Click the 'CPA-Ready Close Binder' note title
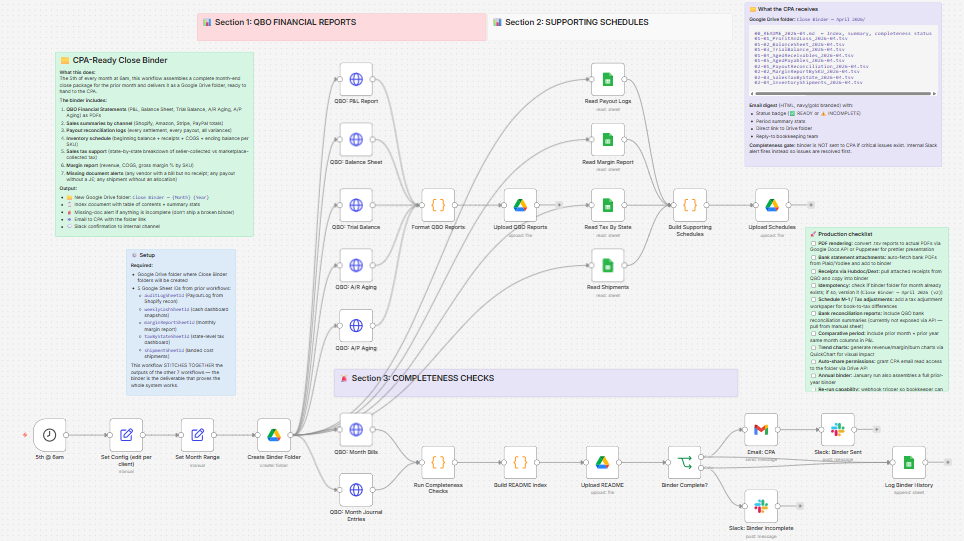This screenshot has width=964, height=541. pos(120,60)
